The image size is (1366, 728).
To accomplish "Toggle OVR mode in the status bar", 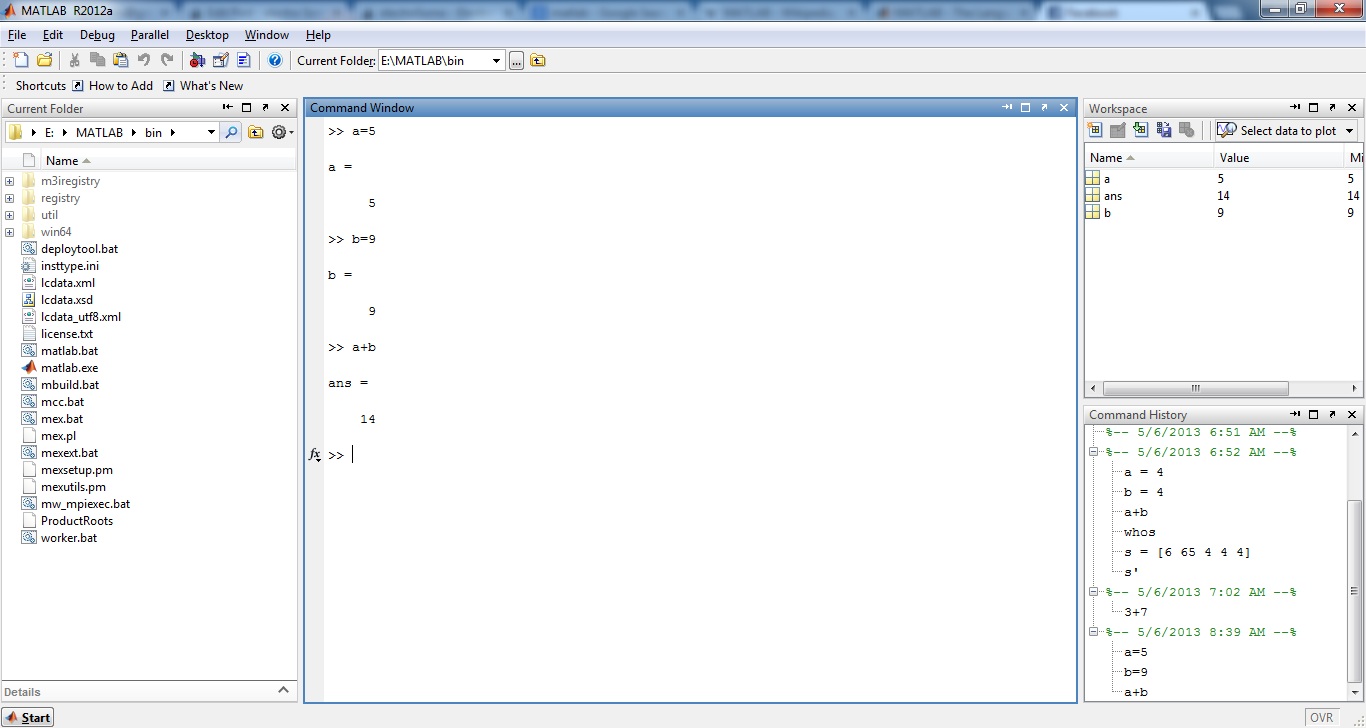I will pyautogui.click(x=1322, y=717).
